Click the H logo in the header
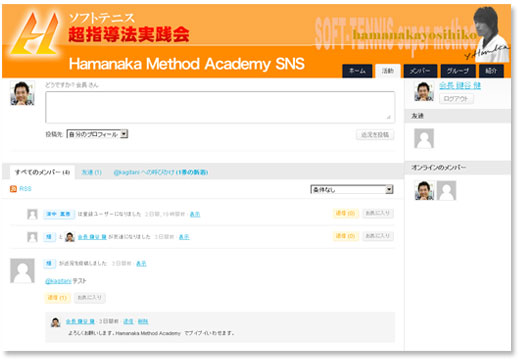Screen dimensions: 520x361 tap(34, 34)
